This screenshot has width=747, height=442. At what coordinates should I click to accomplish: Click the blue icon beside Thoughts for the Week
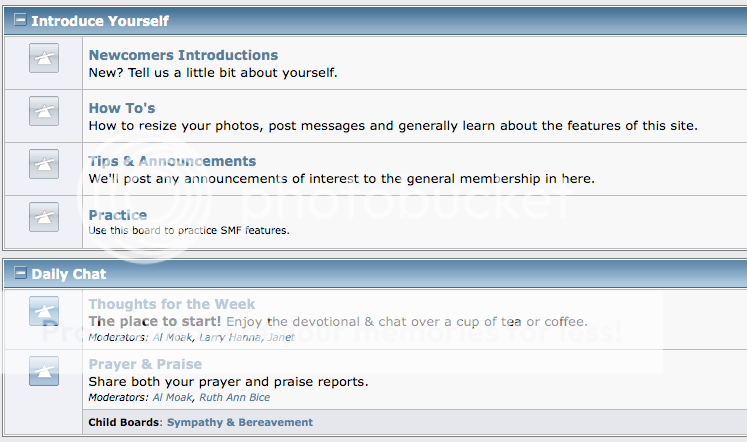pos(44,311)
